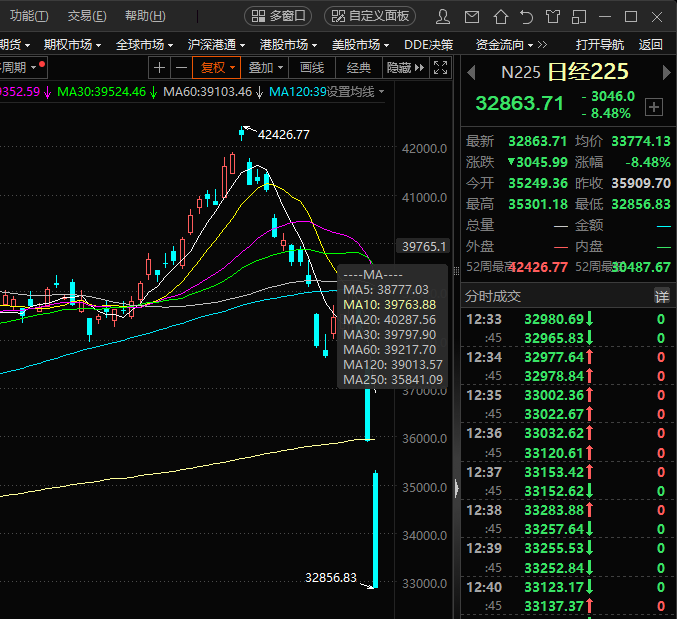Click 详 to view detailed trades

661,296
